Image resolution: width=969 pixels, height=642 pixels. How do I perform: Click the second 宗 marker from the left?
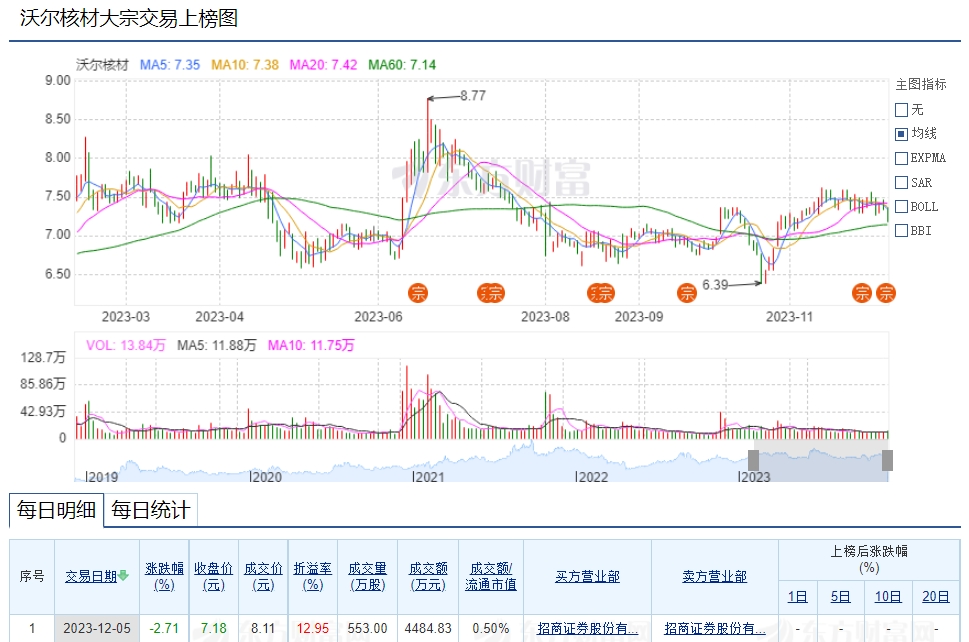coord(492,293)
